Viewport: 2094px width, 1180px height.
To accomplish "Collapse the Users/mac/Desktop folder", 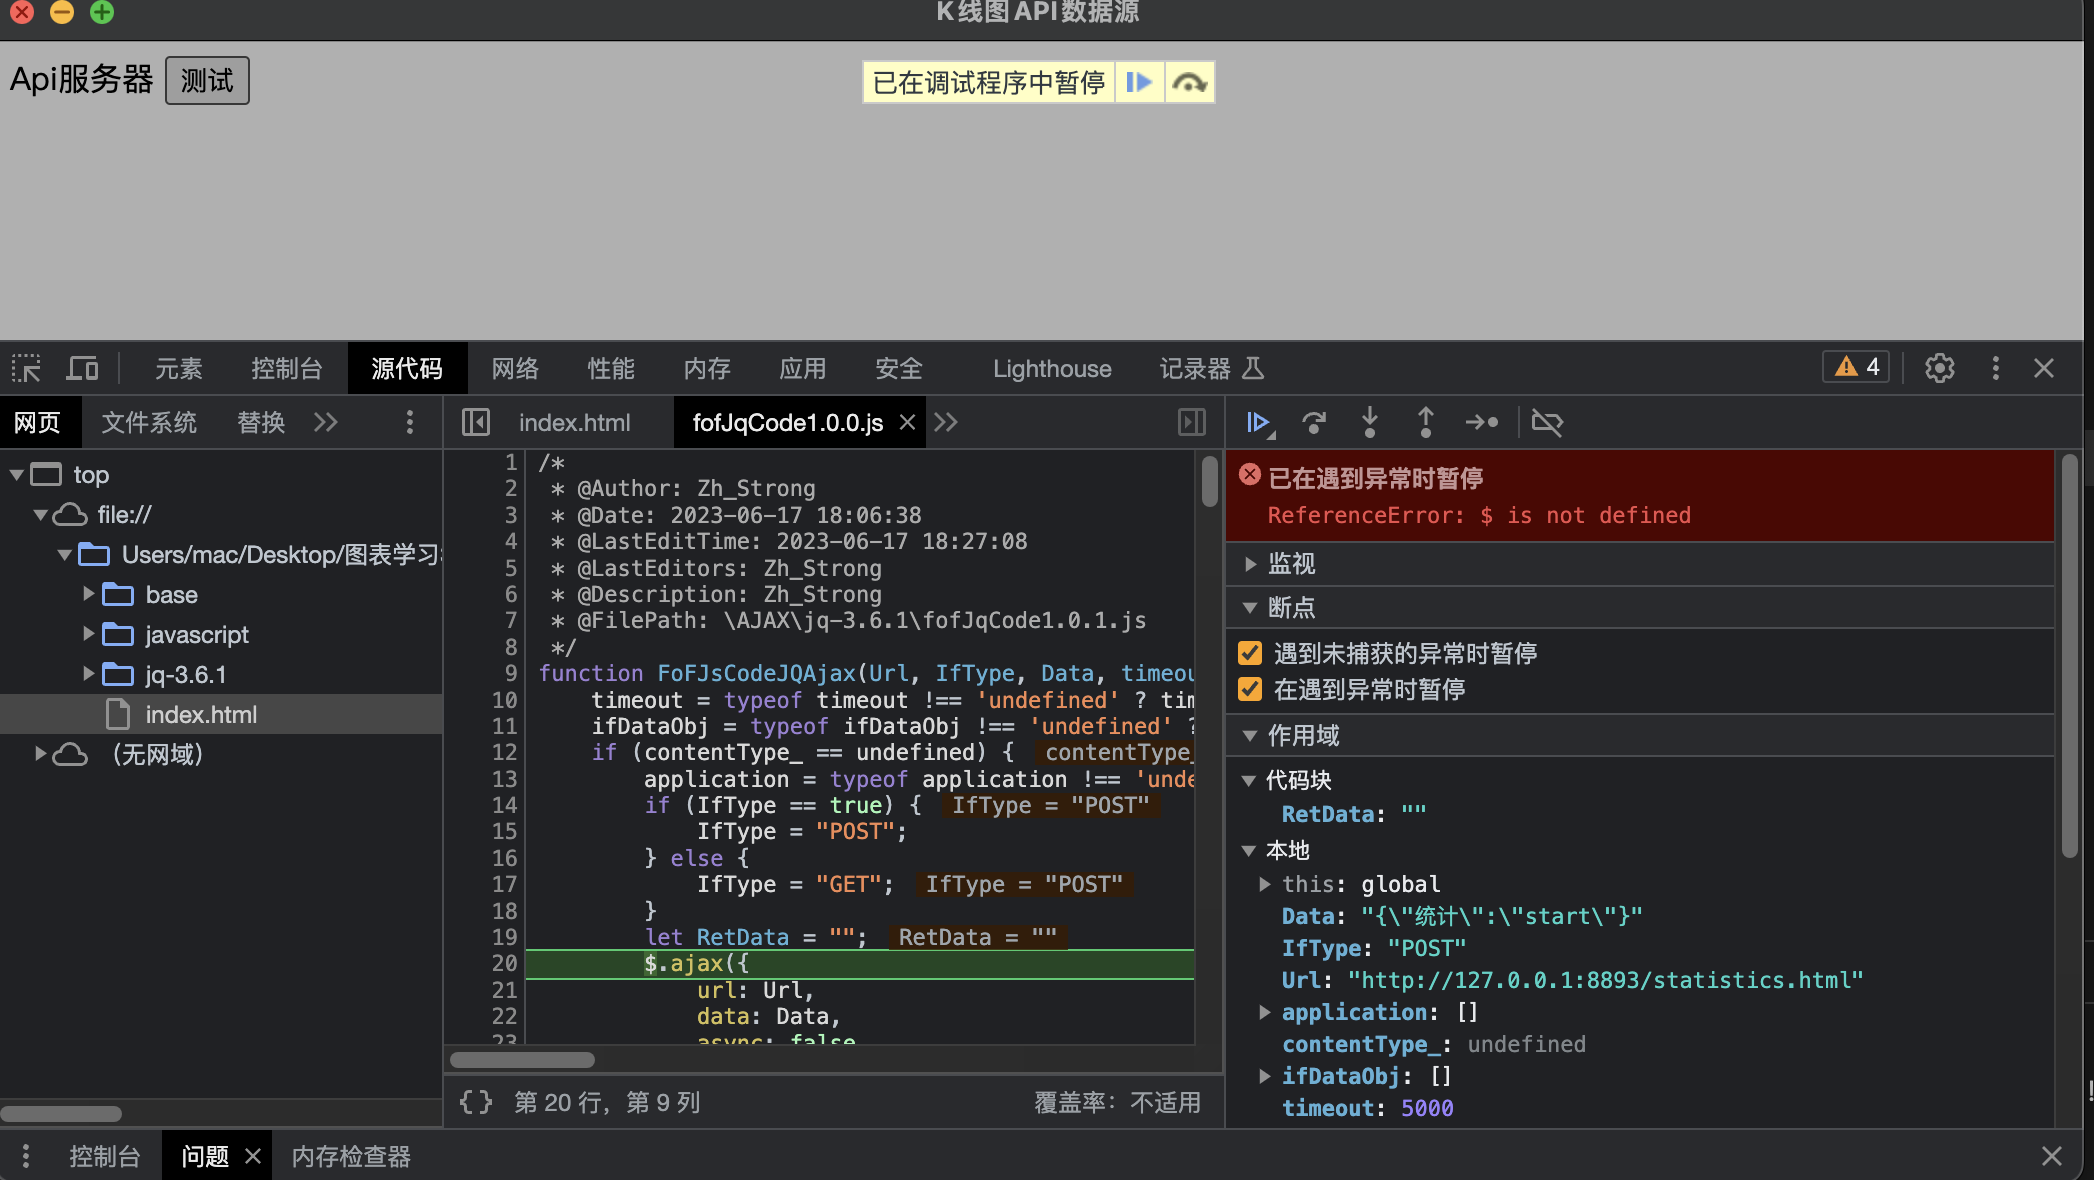I will pyautogui.click(x=64, y=554).
